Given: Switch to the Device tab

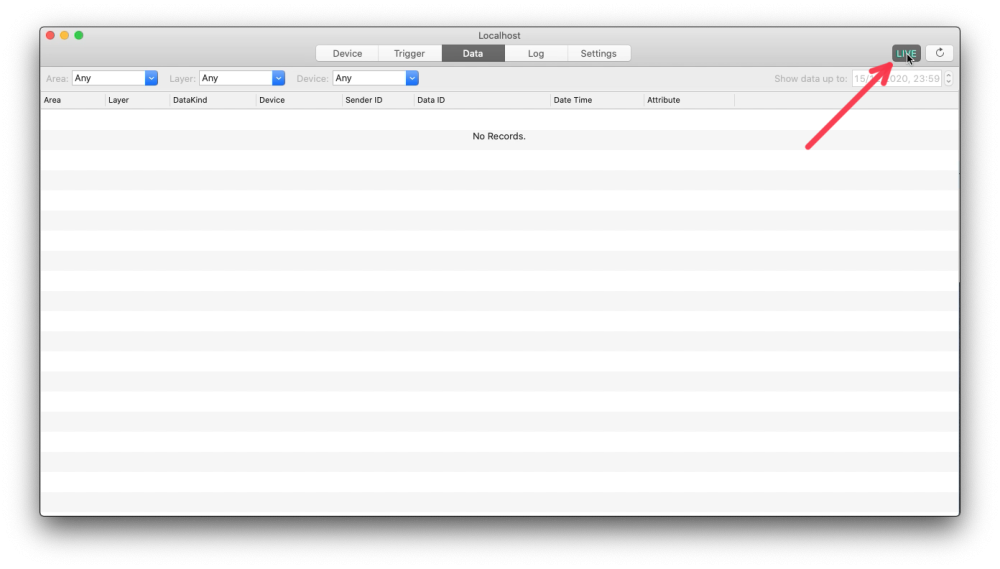Looking at the screenshot, I should (347, 54).
